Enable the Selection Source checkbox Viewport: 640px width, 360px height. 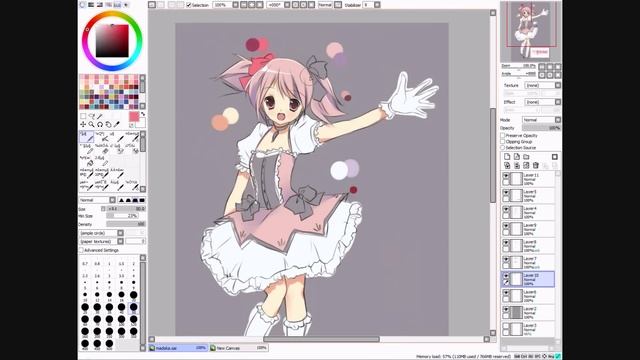pos(503,148)
